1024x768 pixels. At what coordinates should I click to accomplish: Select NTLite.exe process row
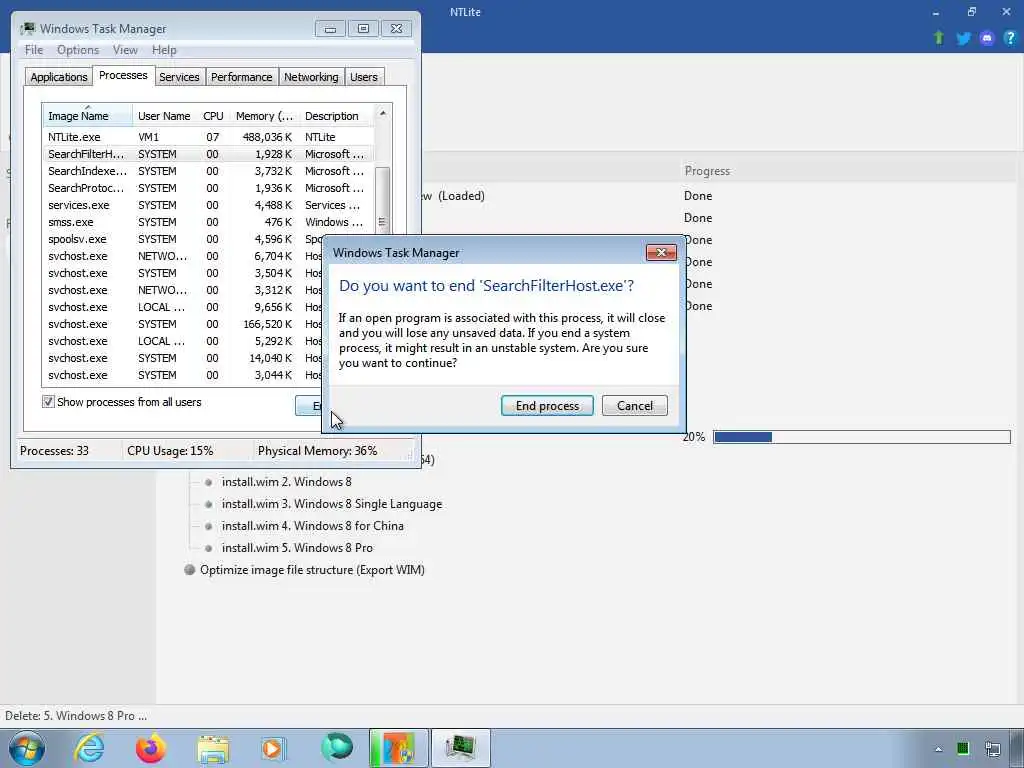pyautogui.click(x=208, y=137)
